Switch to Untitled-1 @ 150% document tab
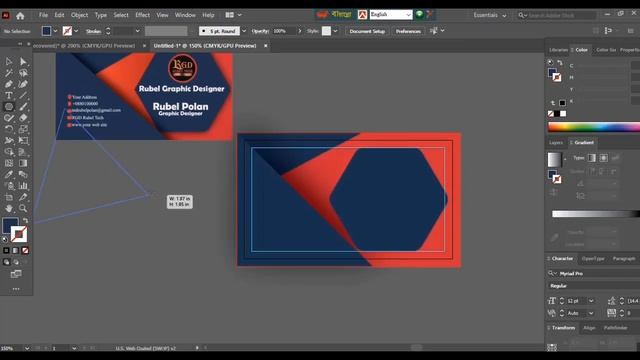This screenshot has width=640, height=360. [x=205, y=46]
